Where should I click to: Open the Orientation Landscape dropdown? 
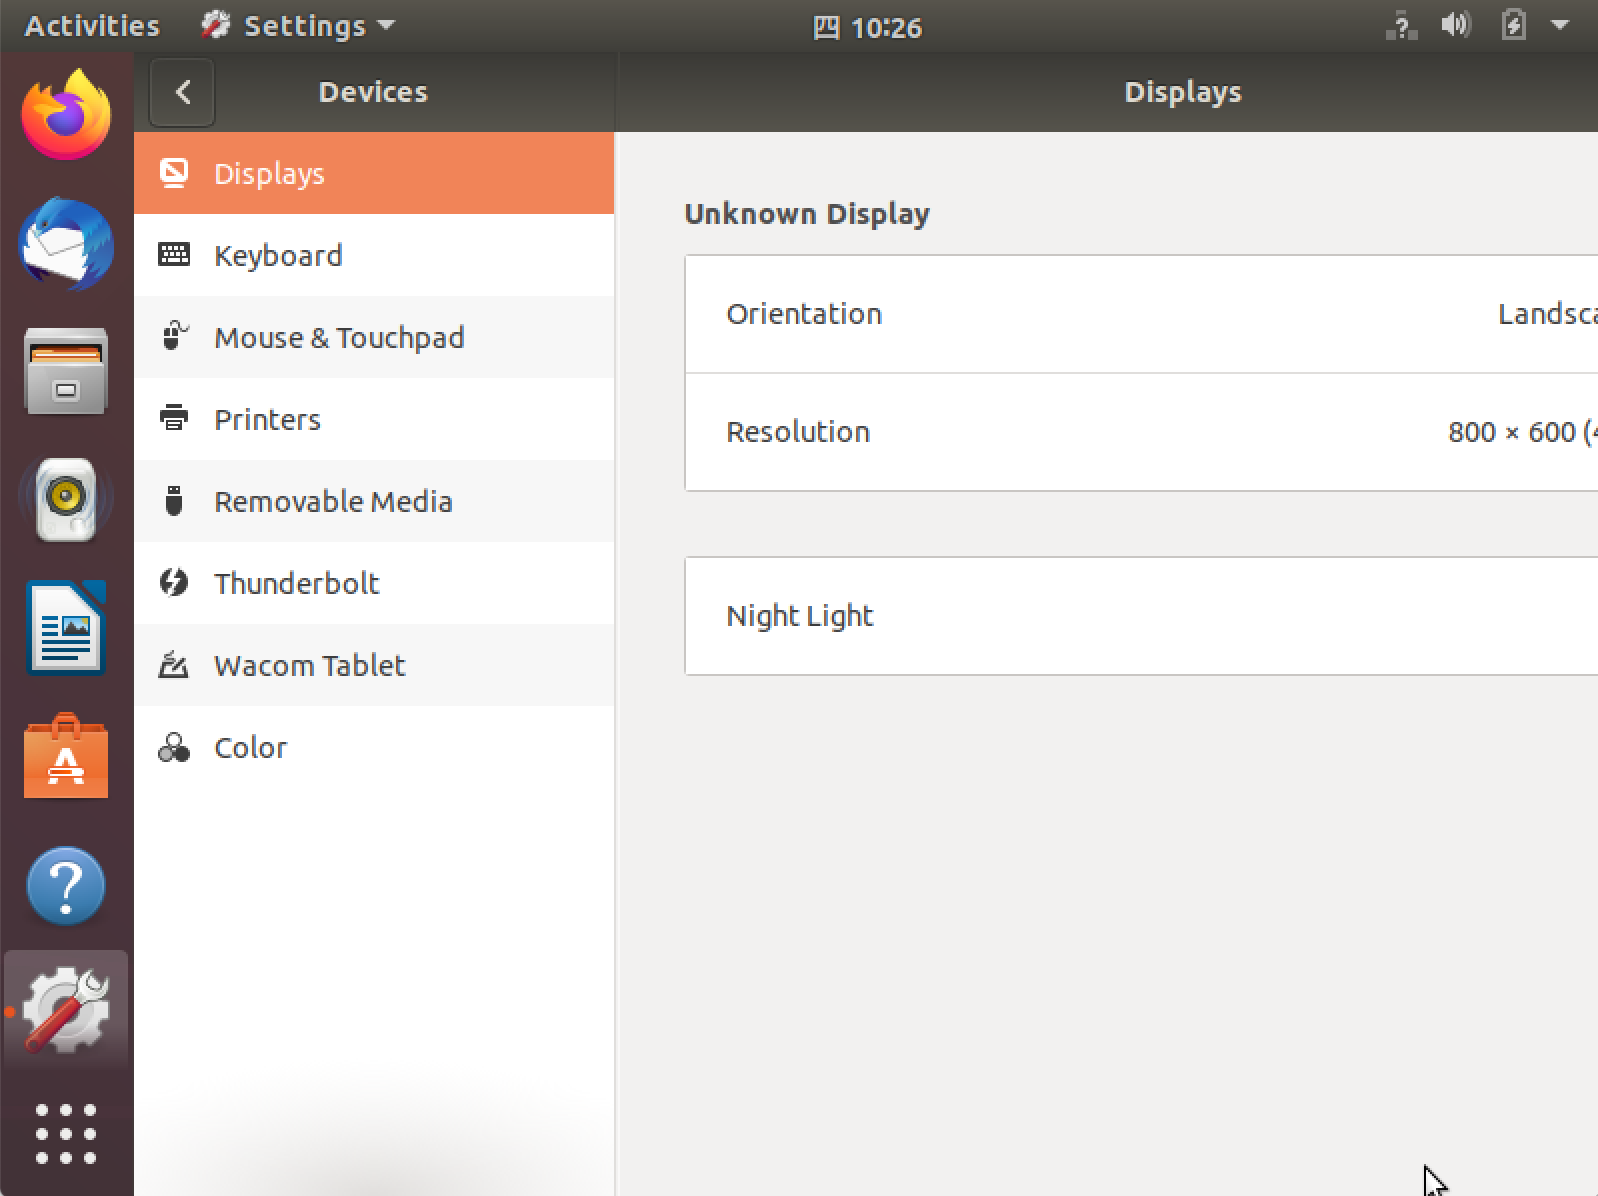1141,314
